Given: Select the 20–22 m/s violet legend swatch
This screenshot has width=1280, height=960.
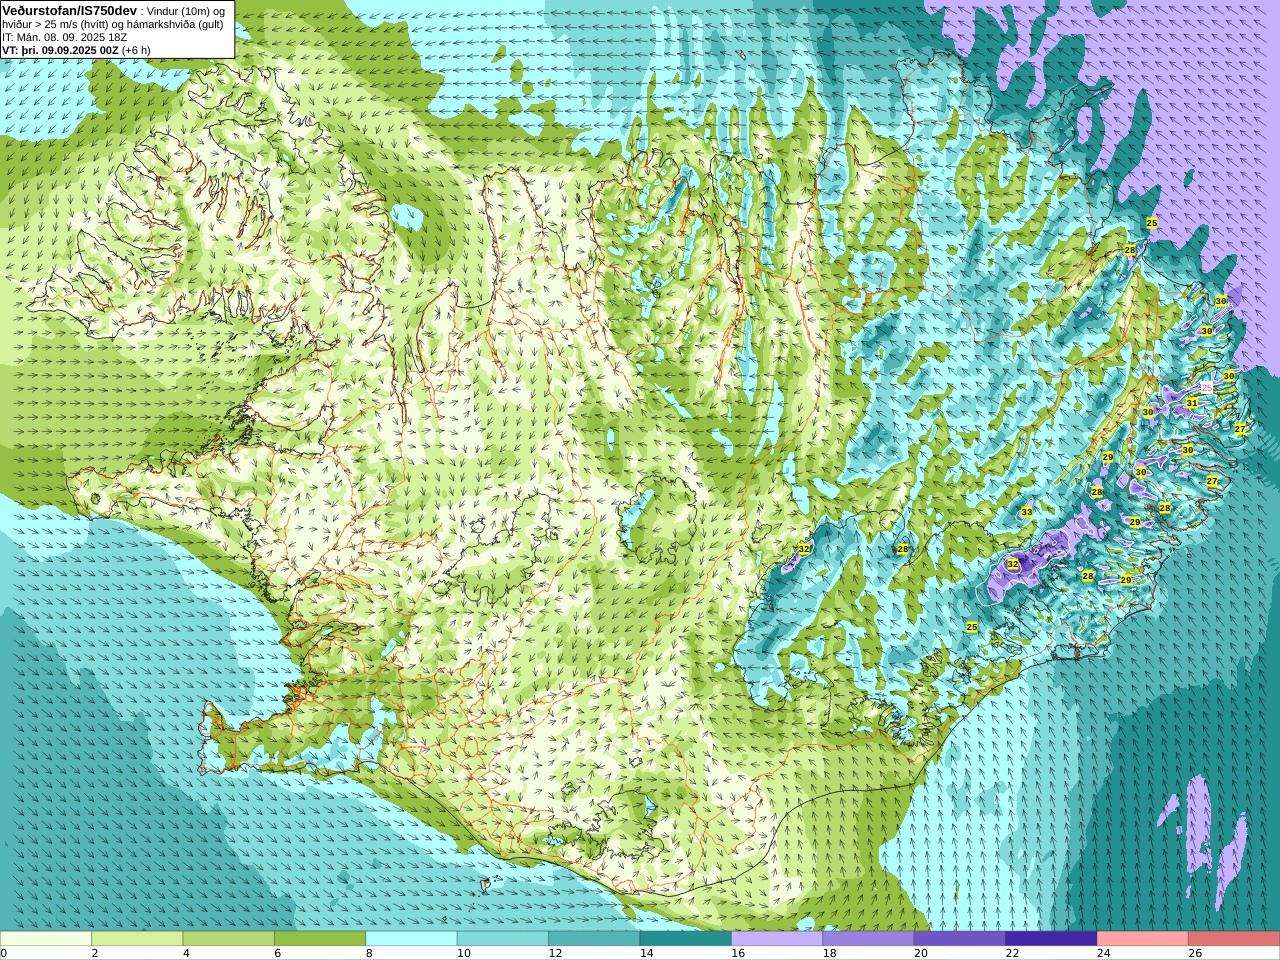Looking at the screenshot, I should point(960,939).
